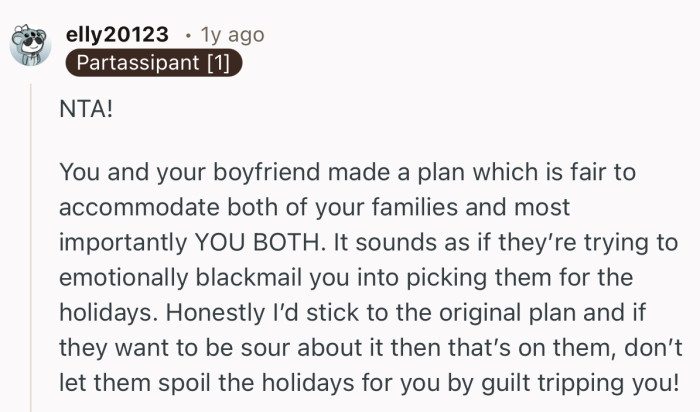This screenshot has width=700, height=412.
Task: Click the words emotionally blackmail
Action: (180, 278)
